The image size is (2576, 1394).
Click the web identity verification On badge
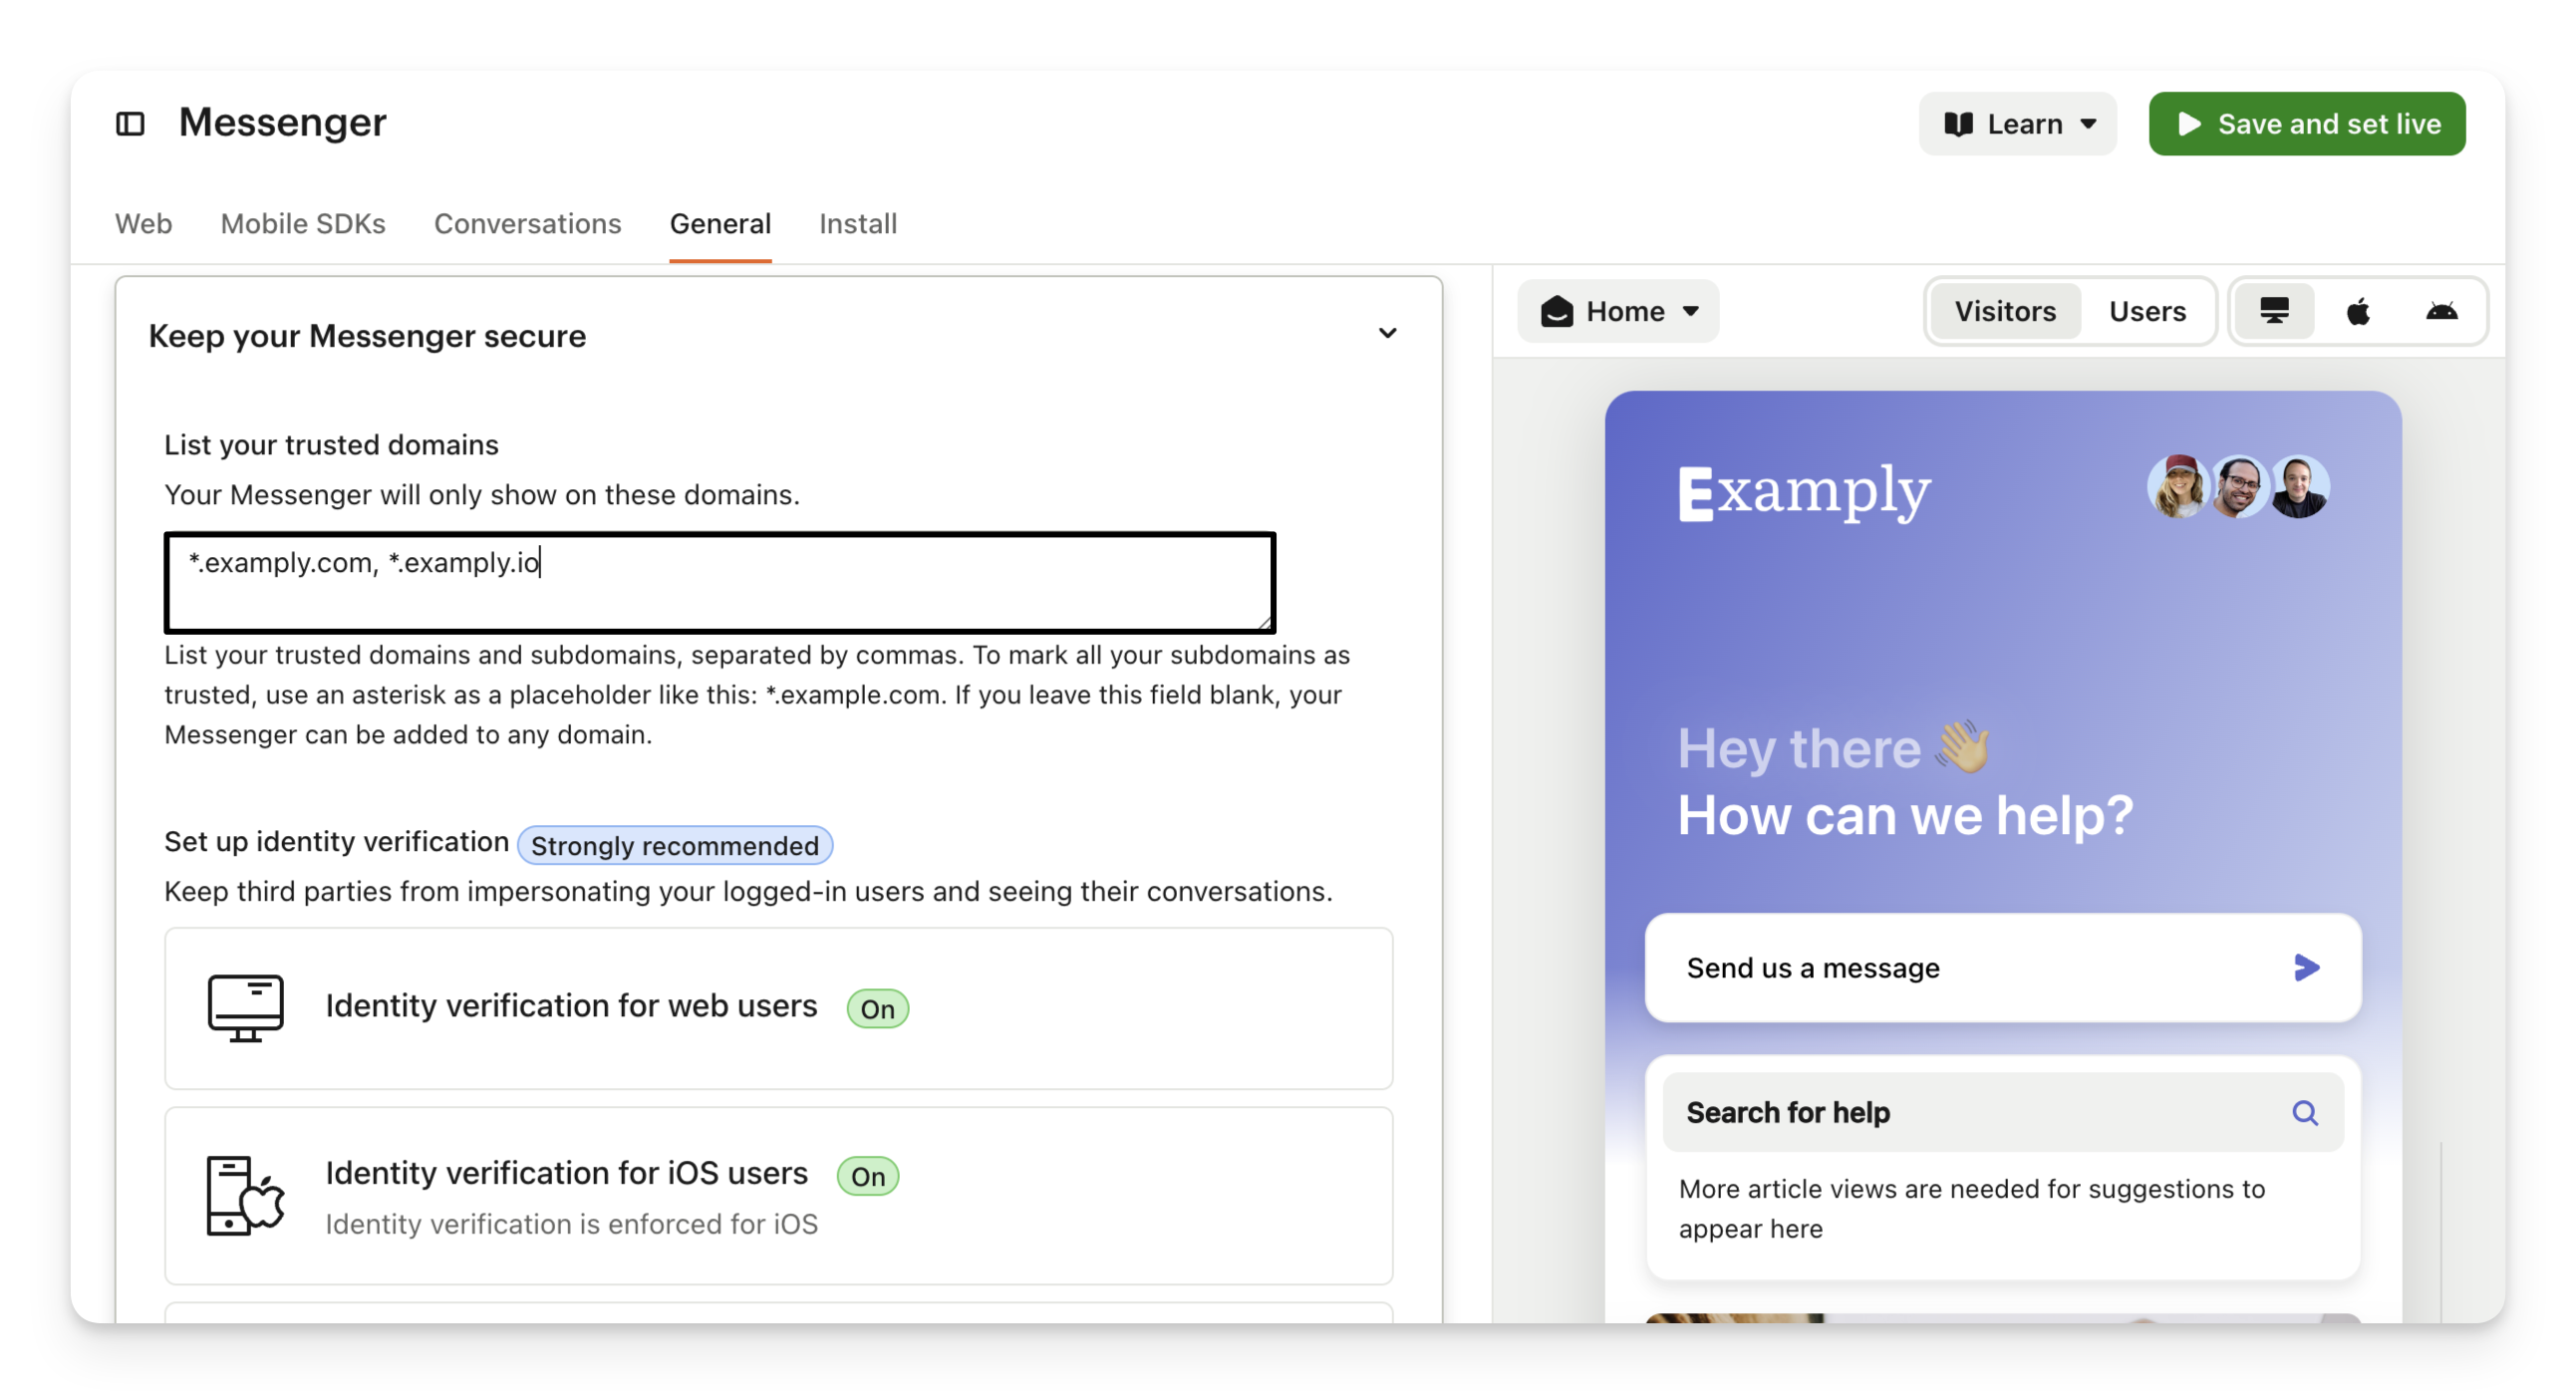(x=877, y=1008)
